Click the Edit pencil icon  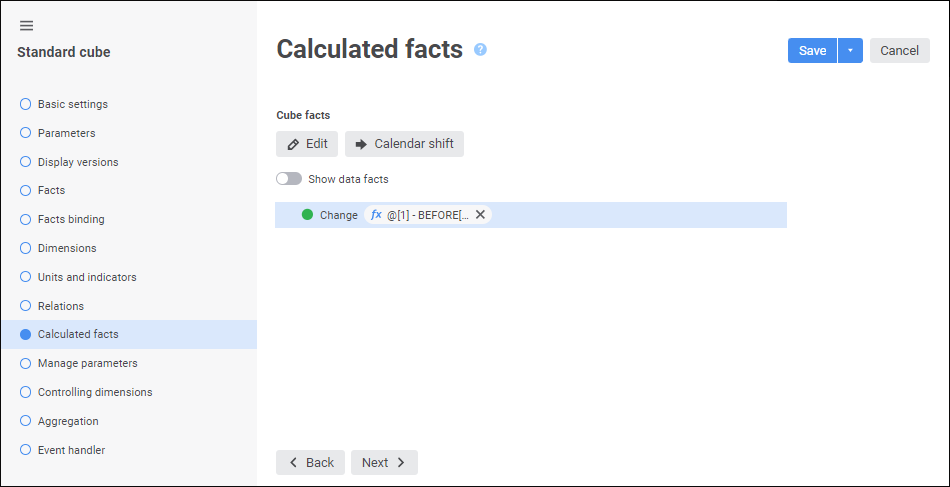point(293,144)
